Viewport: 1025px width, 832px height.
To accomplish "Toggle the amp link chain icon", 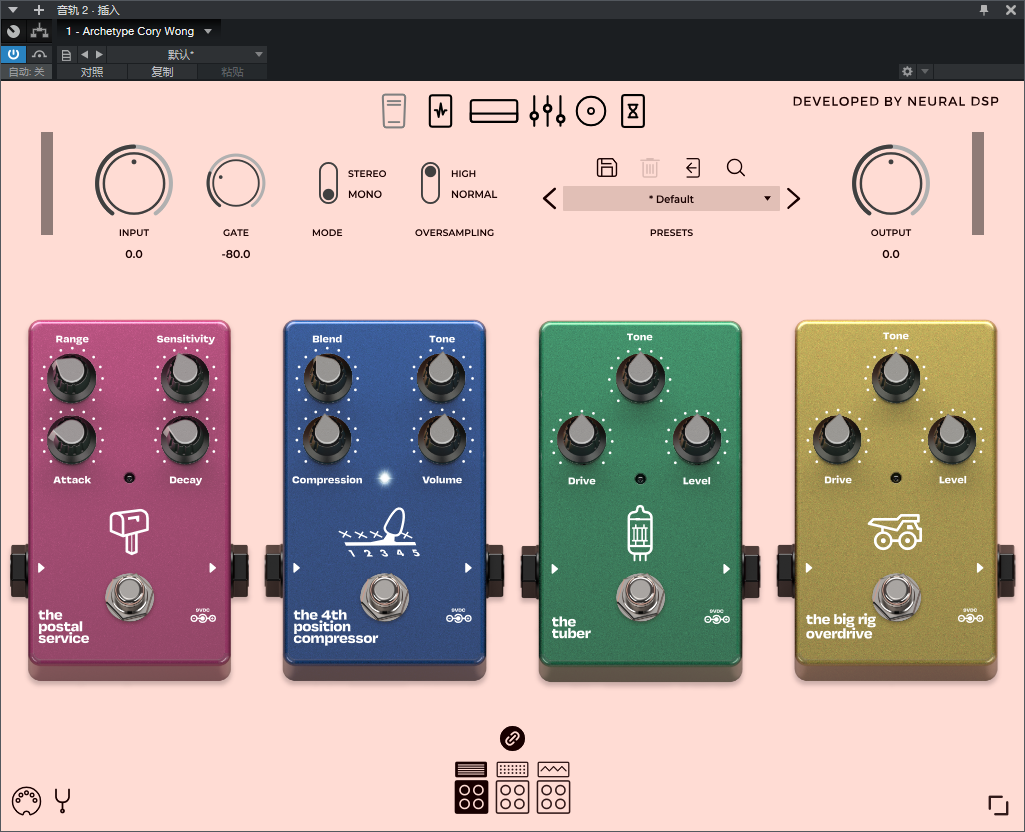I will click(x=512, y=739).
